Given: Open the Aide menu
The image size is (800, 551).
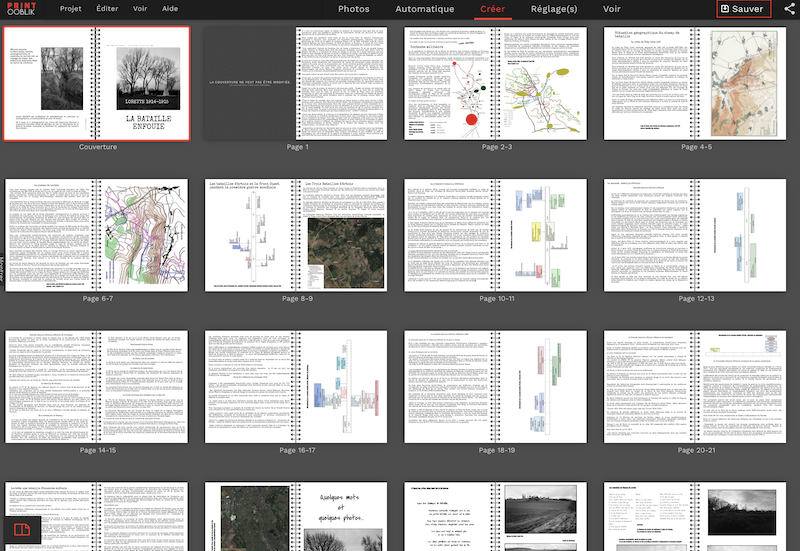Looking at the screenshot, I should point(170,9).
